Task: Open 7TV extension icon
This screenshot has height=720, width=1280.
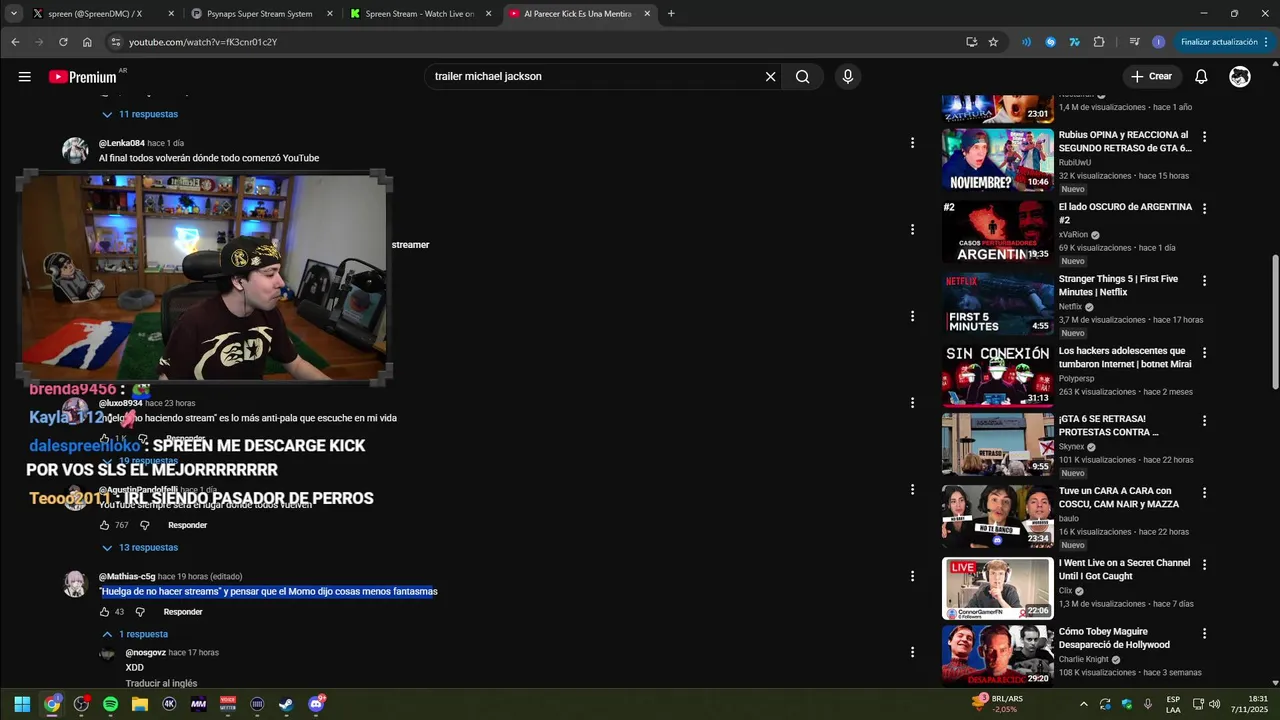Action: coord(1074,42)
